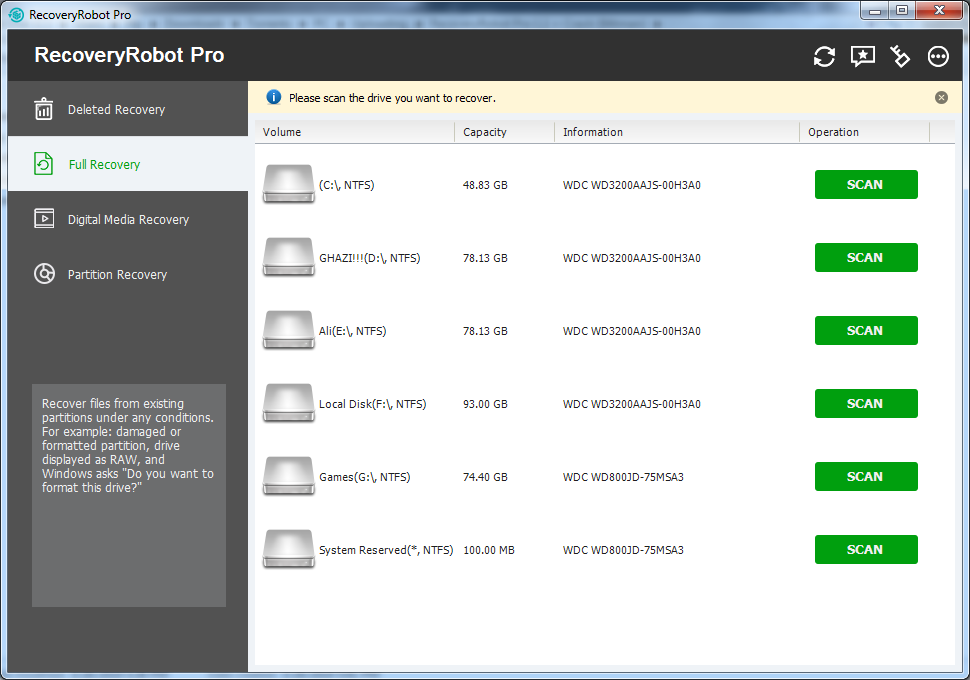The width and height of the screenshot is (970, 680).
Task: Click the "(C:\, NTFS)" volume label
Action: click(x=346, y=185)
